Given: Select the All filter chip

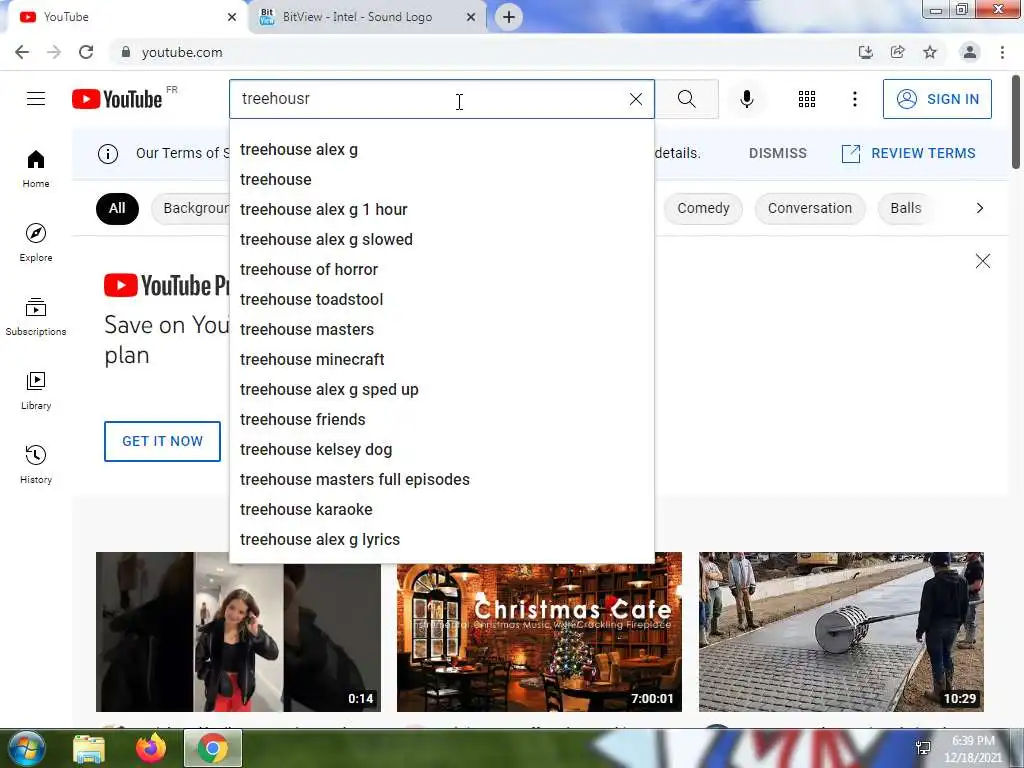Looking at the screenshot, I should tap(117, 208).
